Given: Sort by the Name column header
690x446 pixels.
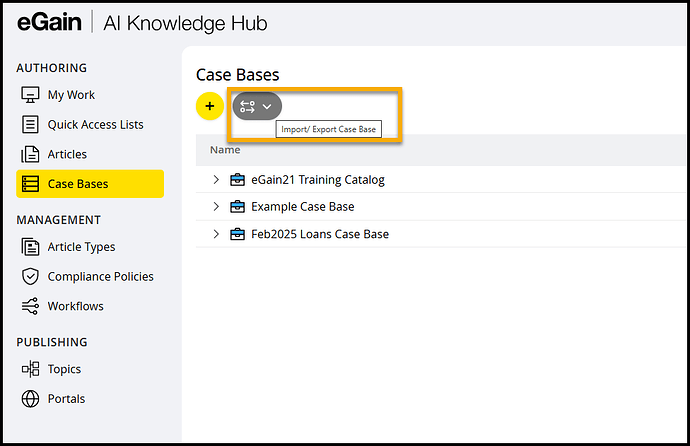Looking at the screenshot, I should (225, 150).
